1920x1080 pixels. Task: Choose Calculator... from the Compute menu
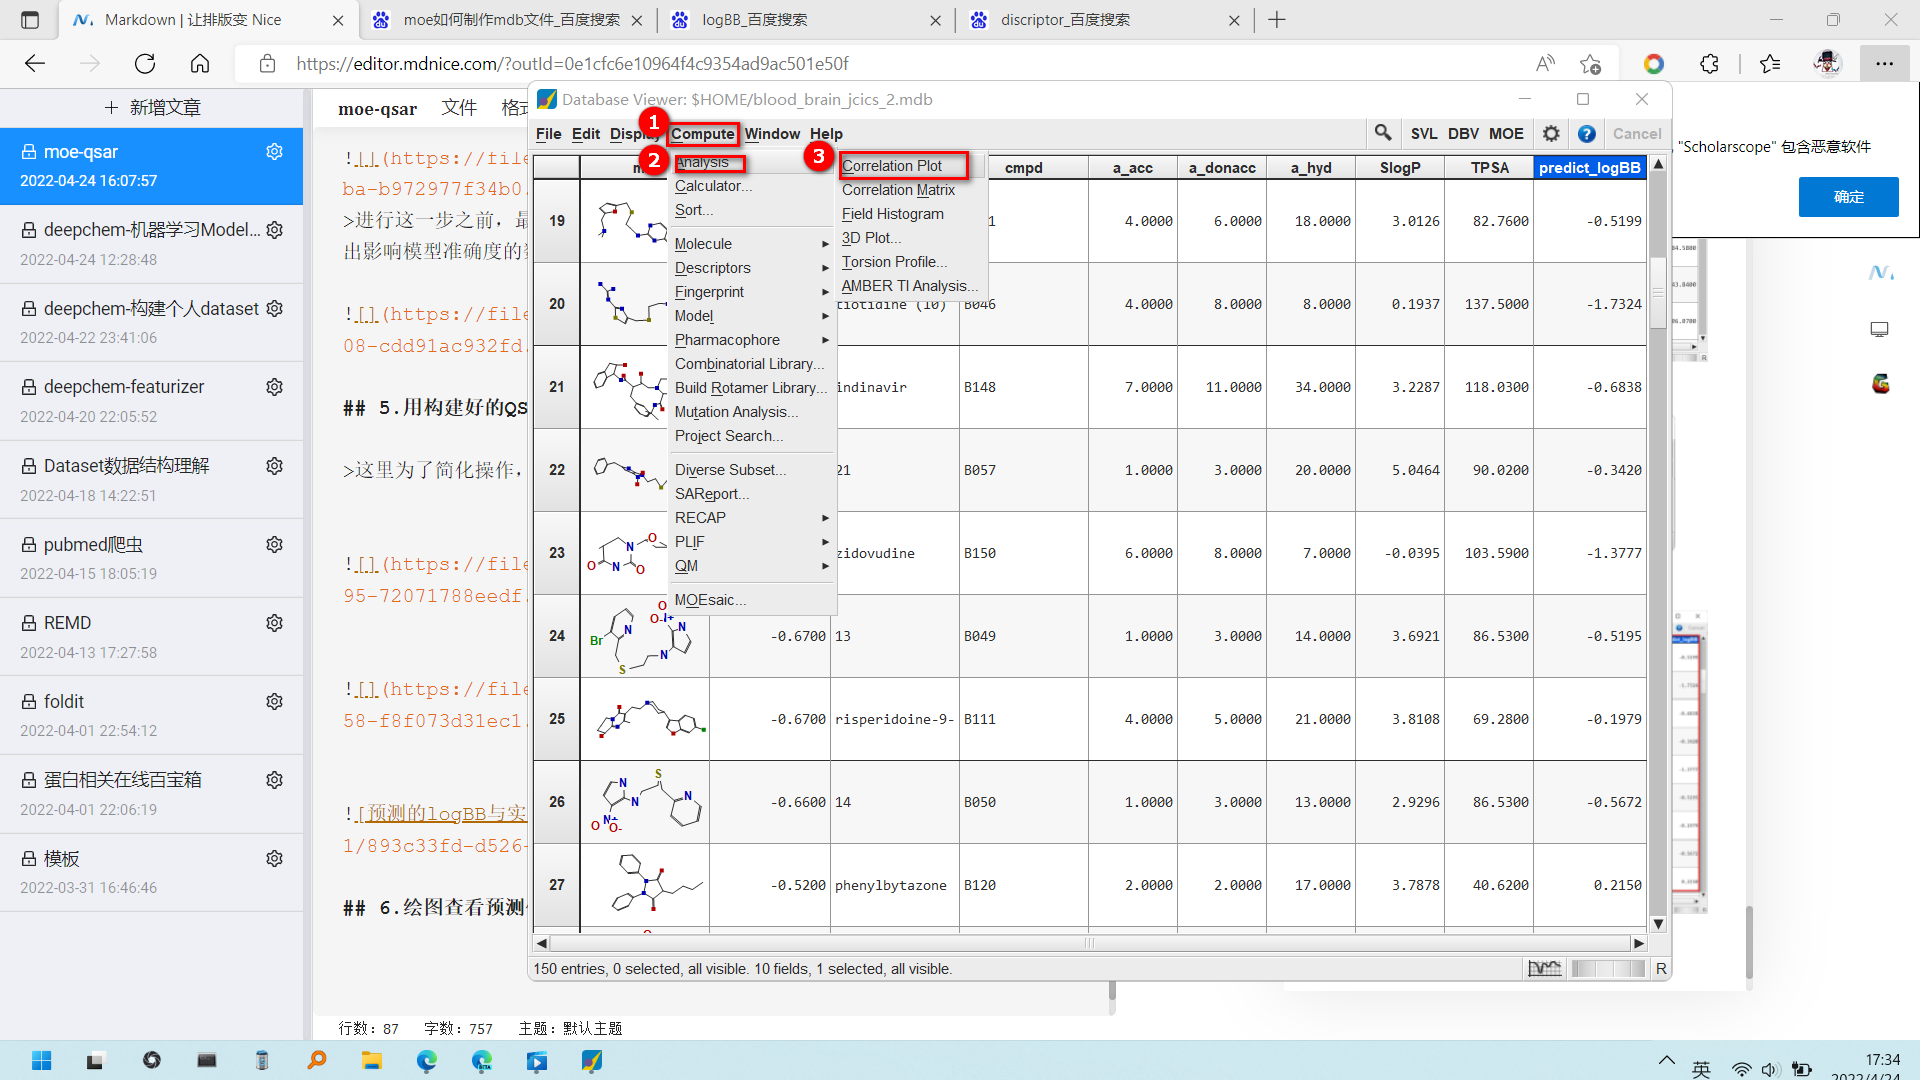point(713,186)
